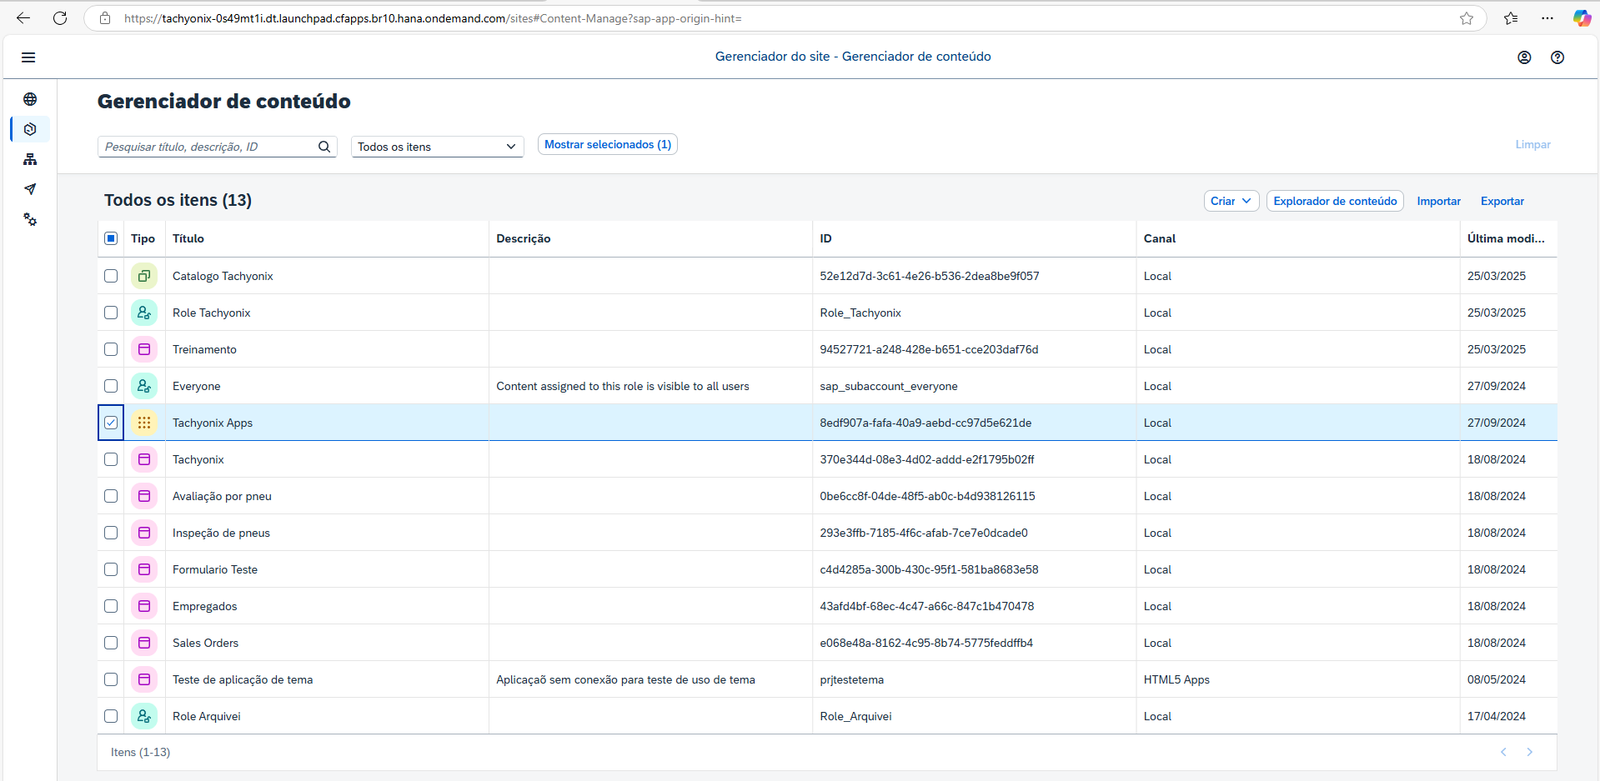Screen dimensions: 1600x781
Task: Reload the page with browser refresh
Action: (60, 18)
